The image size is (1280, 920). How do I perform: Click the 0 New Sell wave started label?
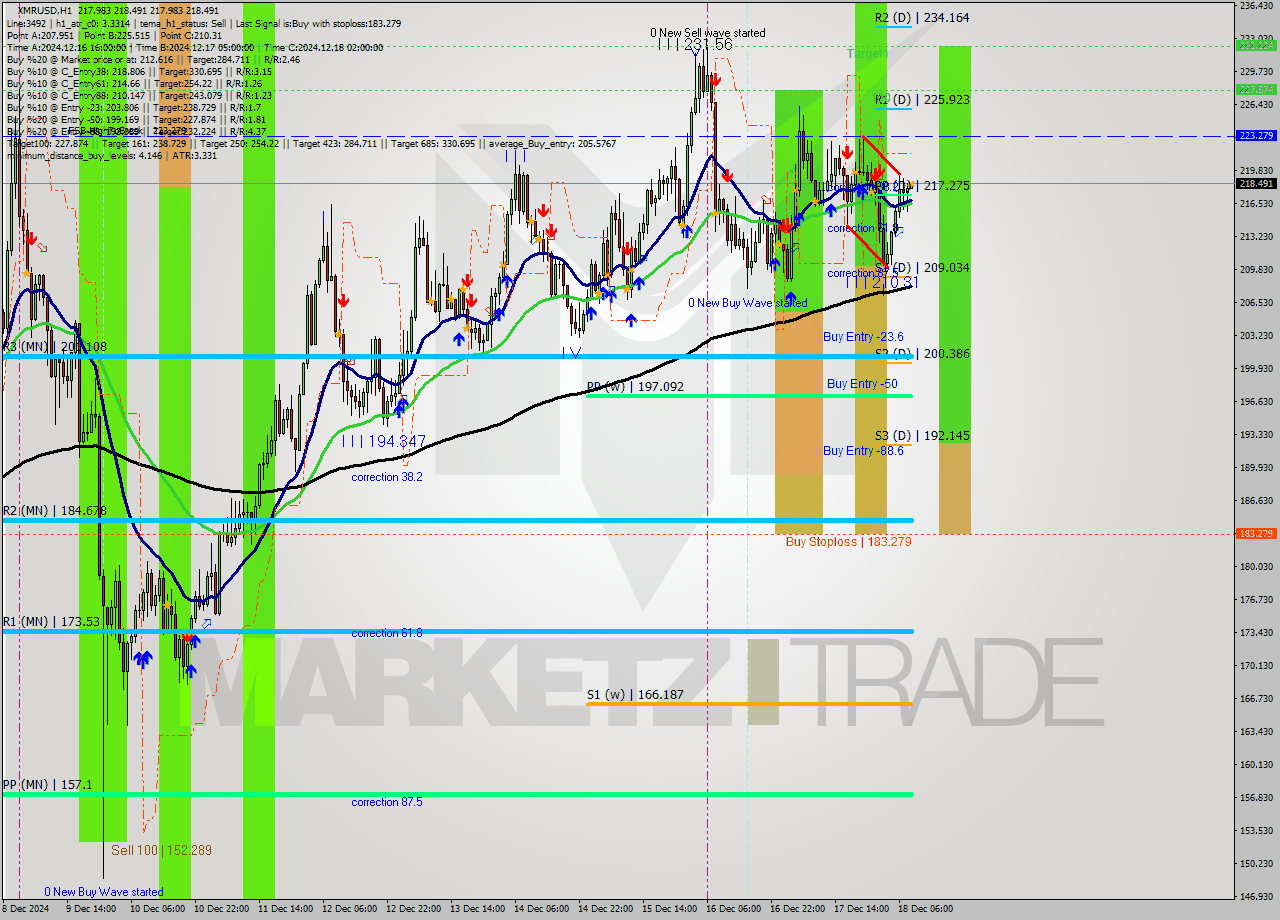point(707,33)
